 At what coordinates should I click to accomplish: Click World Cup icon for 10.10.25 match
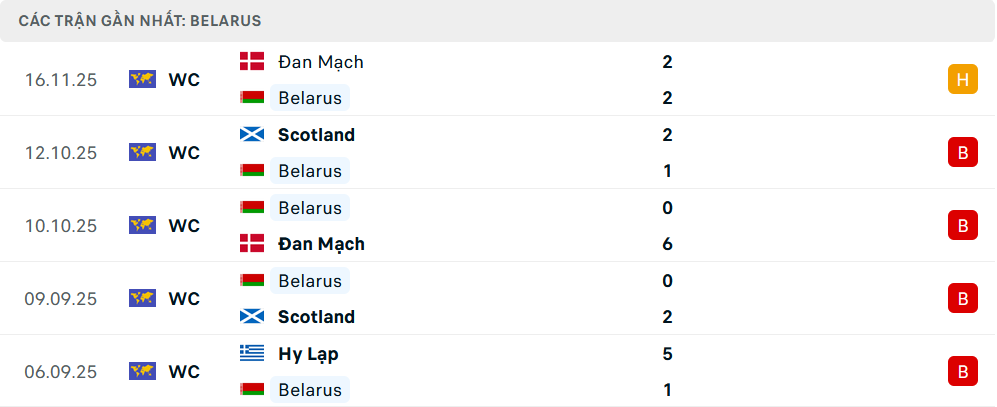coord(143,225)
